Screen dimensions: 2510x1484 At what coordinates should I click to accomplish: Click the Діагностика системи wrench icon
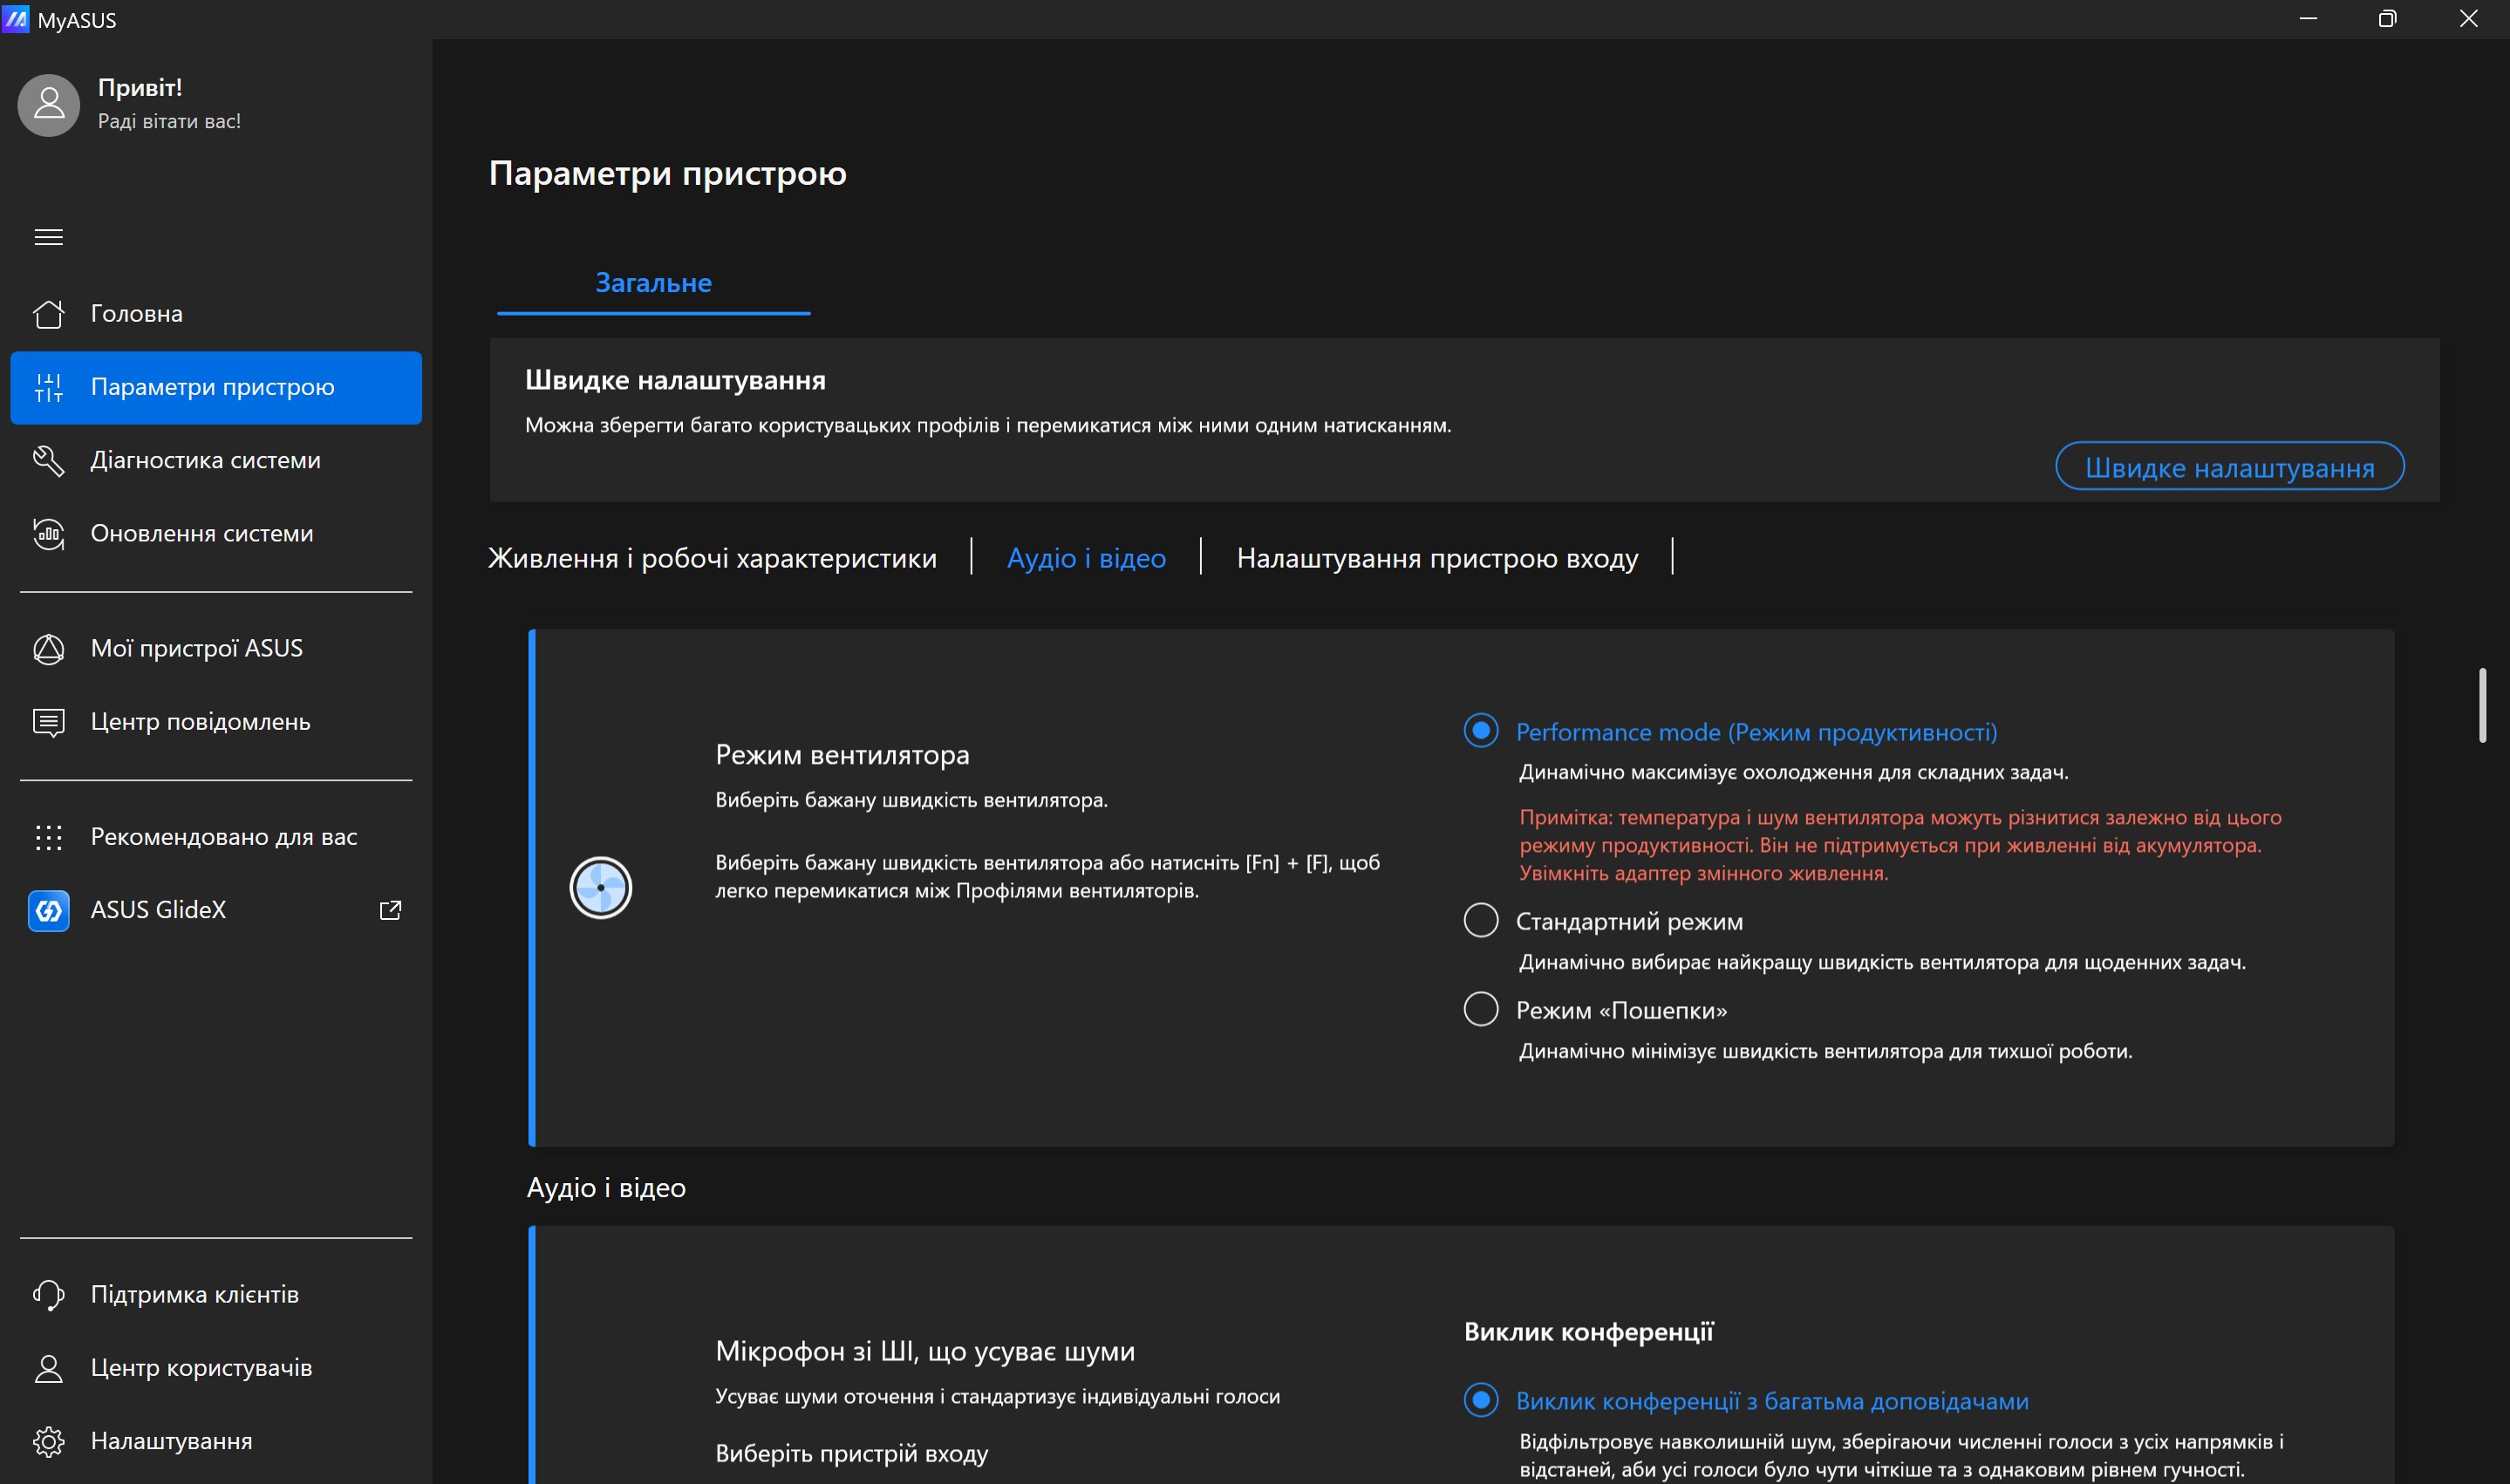coord(48,461)
